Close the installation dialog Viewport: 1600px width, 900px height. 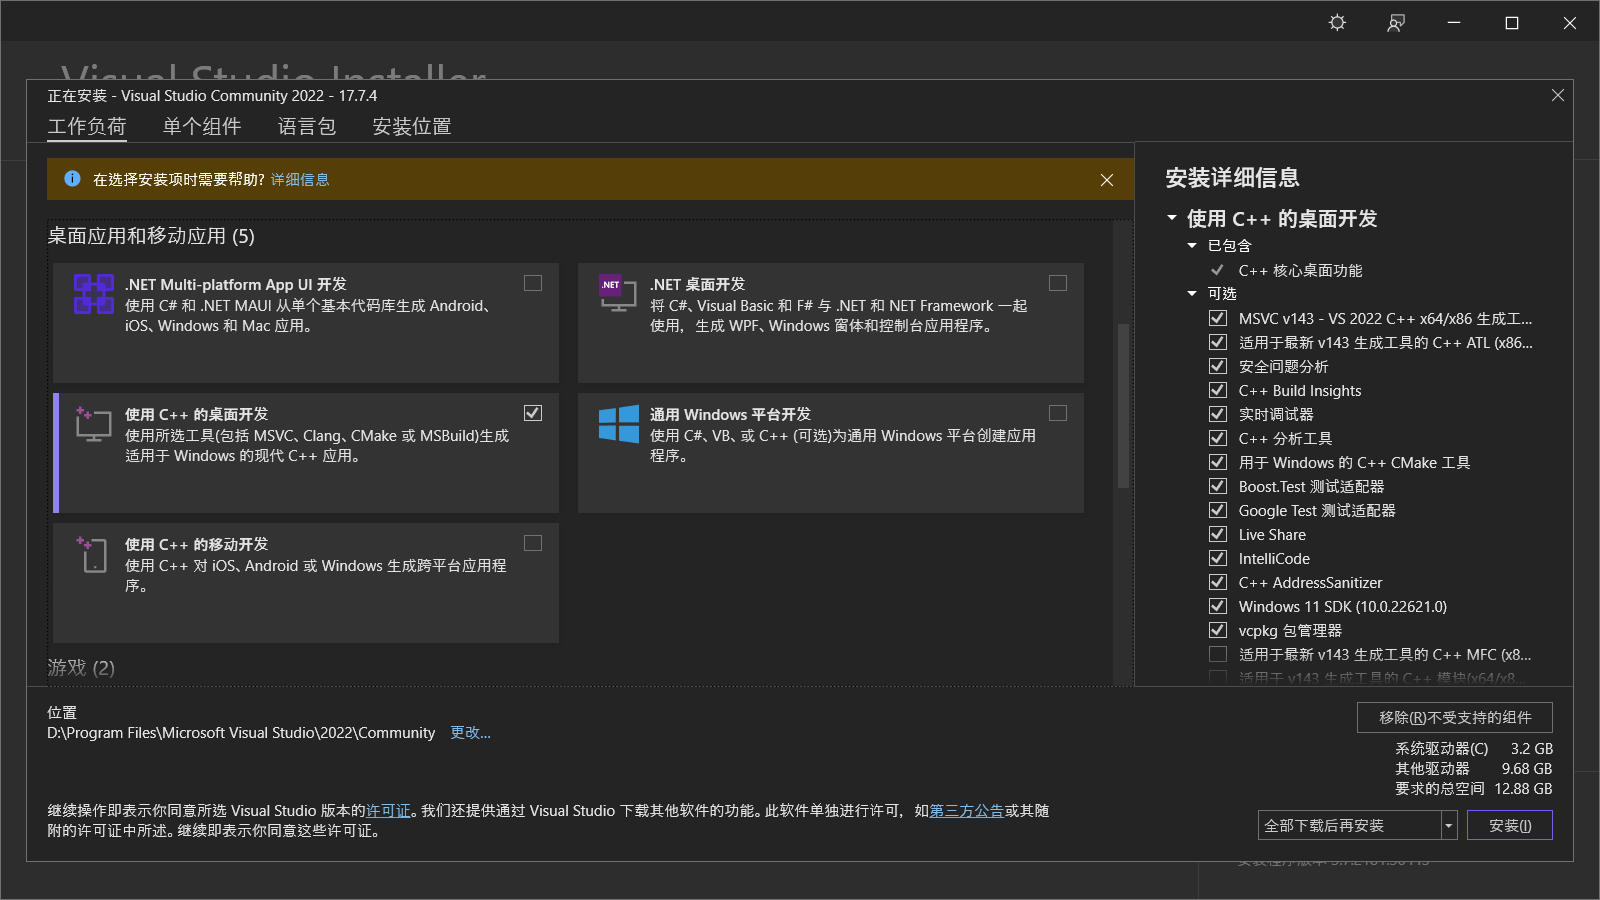[1557, 95]
